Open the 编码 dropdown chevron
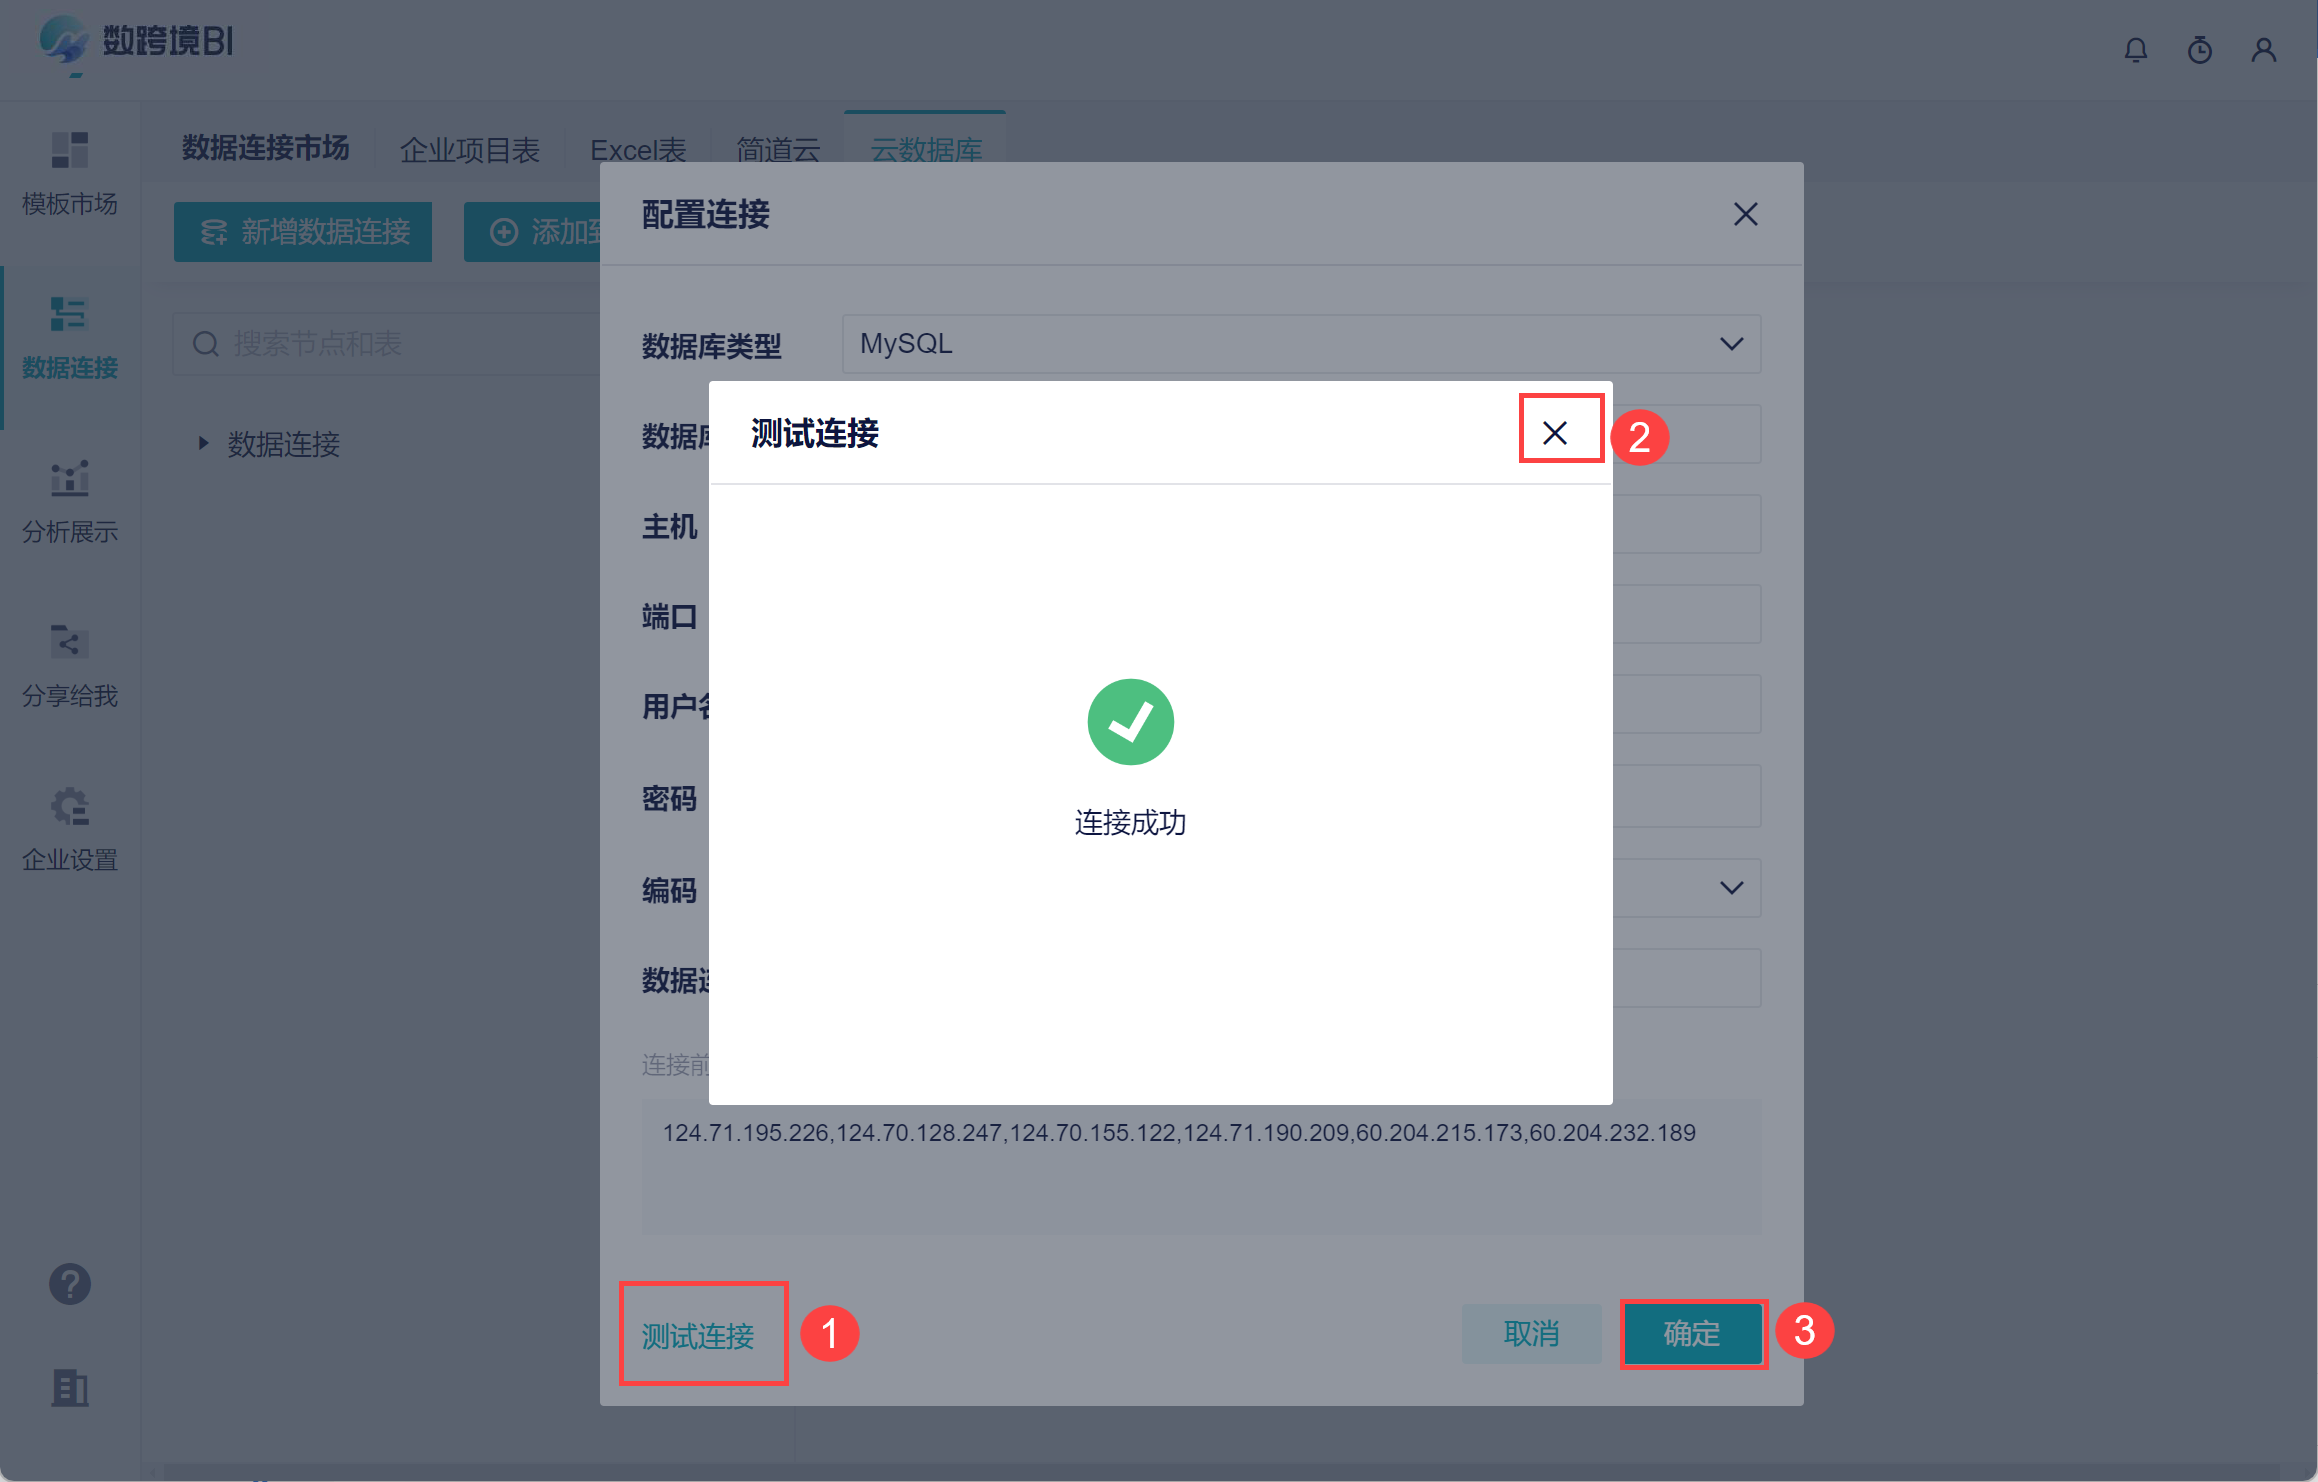This screenshot has width=2318, height=1482. coord(1731,888)
